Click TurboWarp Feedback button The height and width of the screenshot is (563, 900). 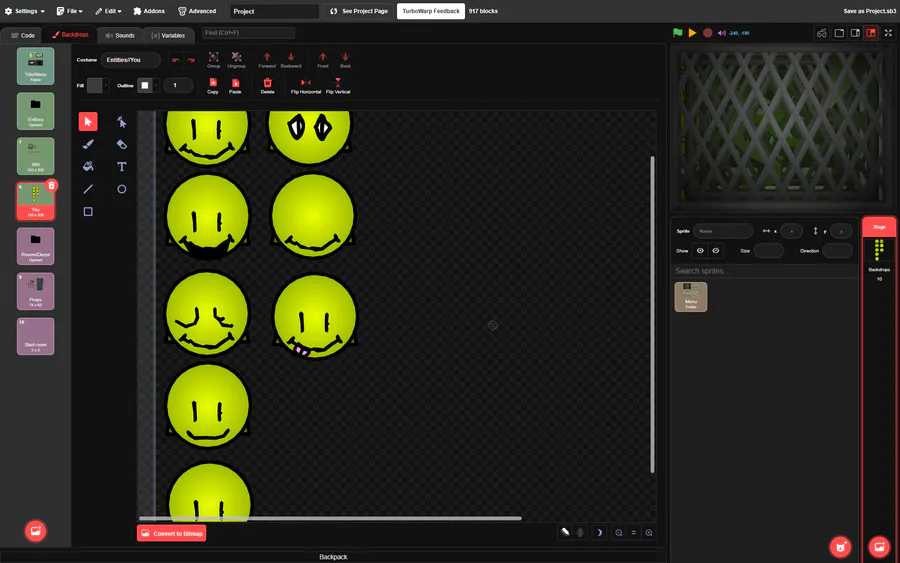pyautogui.click(x=430, y=11)
